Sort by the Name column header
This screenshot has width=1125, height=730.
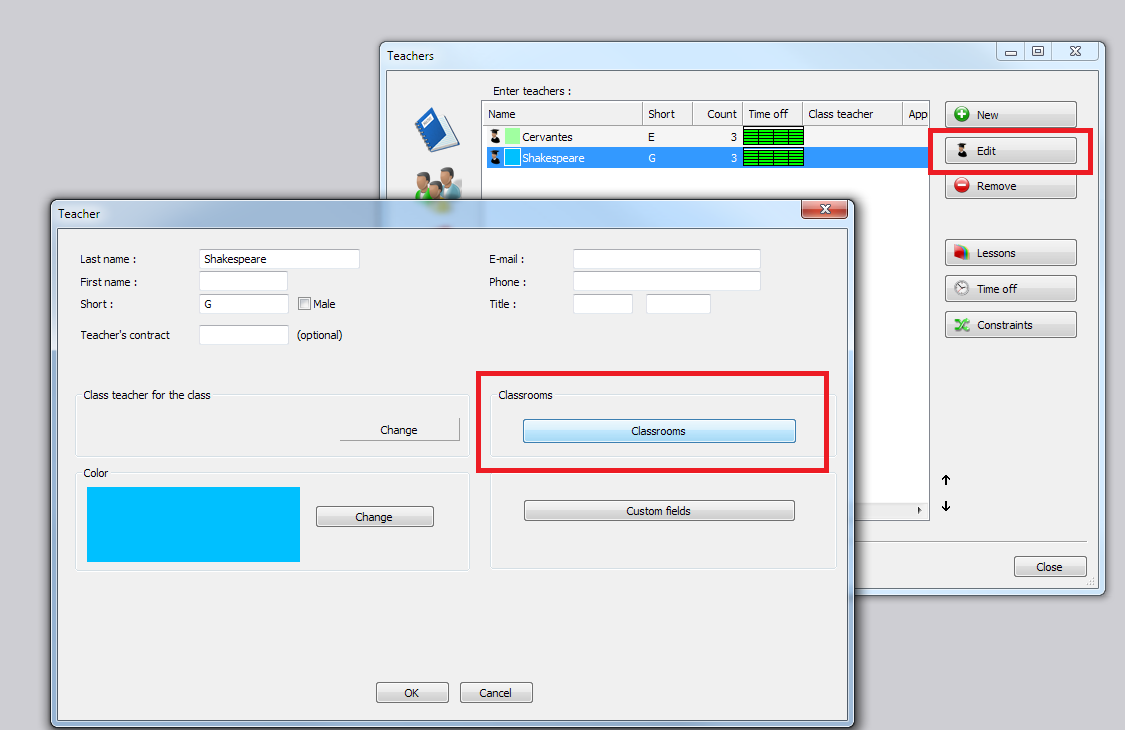[x=561, y=114]
